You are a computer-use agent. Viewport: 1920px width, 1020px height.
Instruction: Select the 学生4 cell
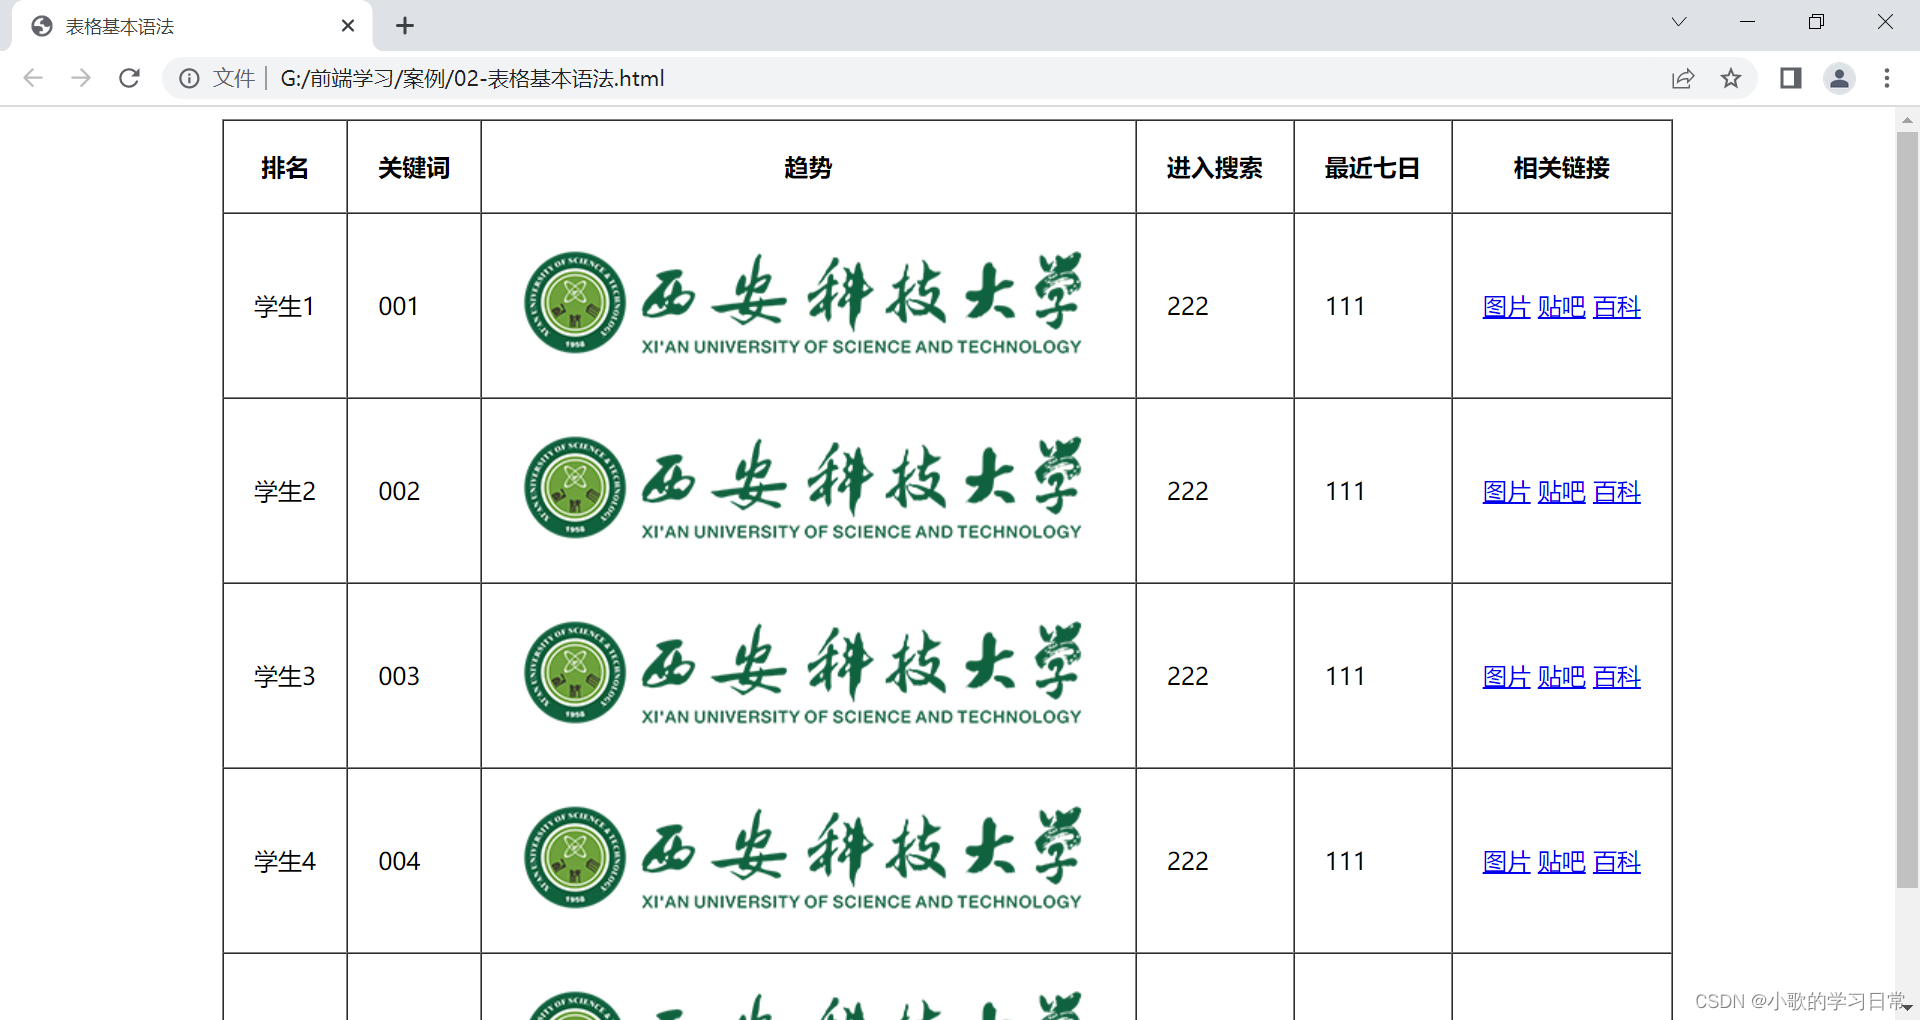pyautogui.click(x=285, y=861)
